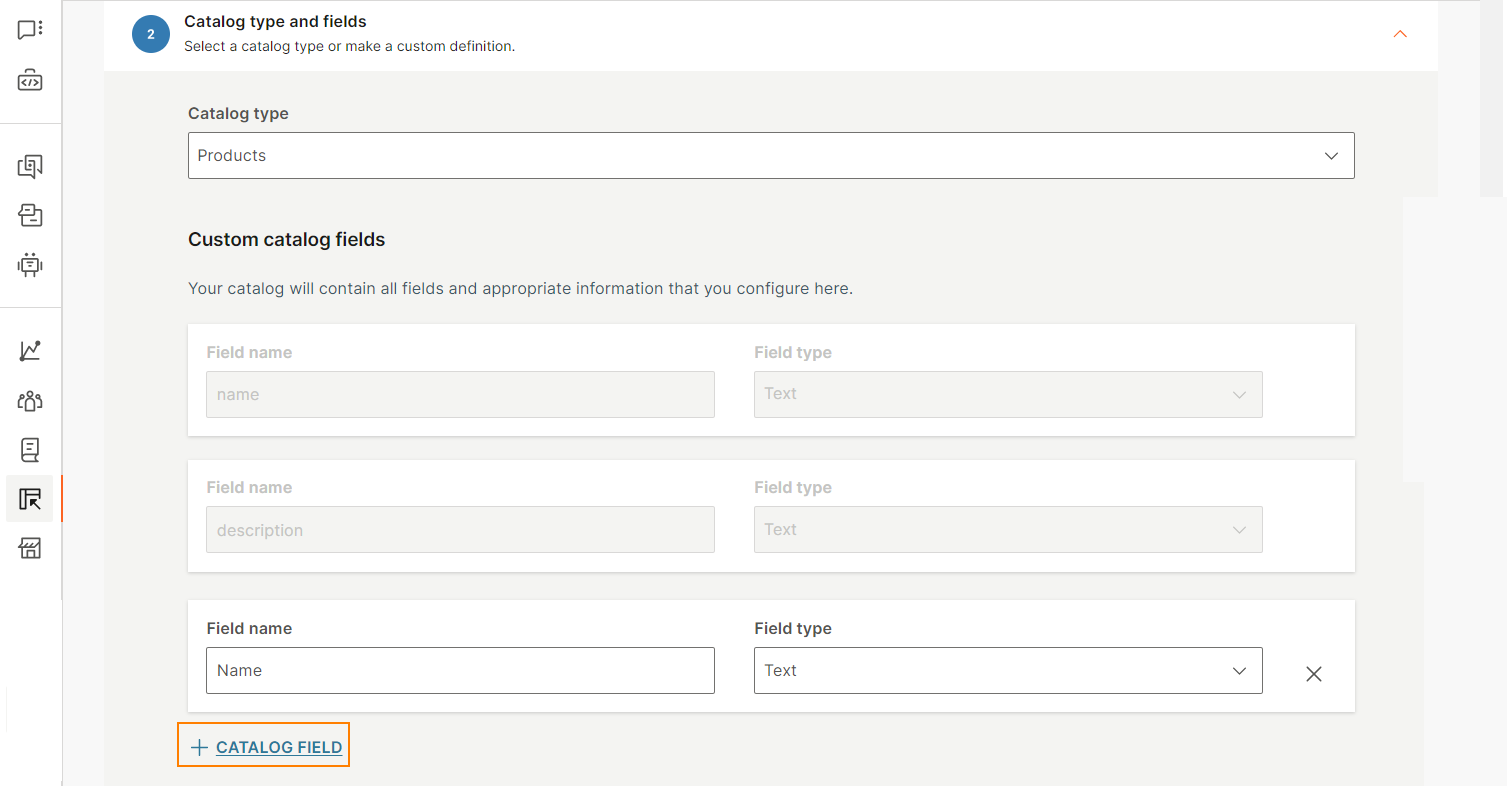Click step 2 circle badge
Screen dimensions: 1507x786
coord(150,33)
